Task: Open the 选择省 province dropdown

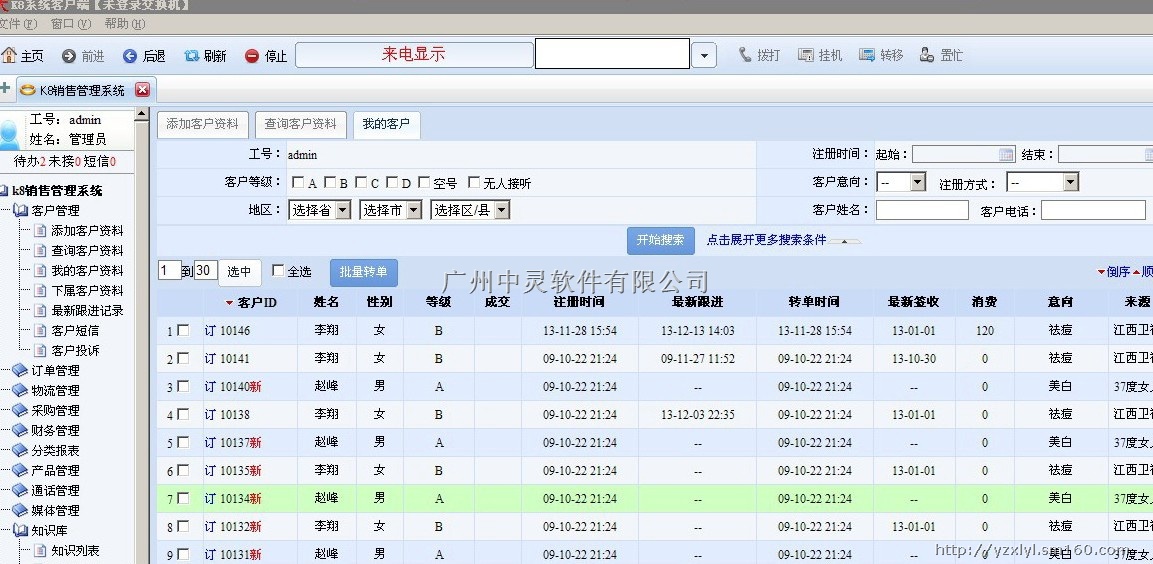Action: pos(342,210)
